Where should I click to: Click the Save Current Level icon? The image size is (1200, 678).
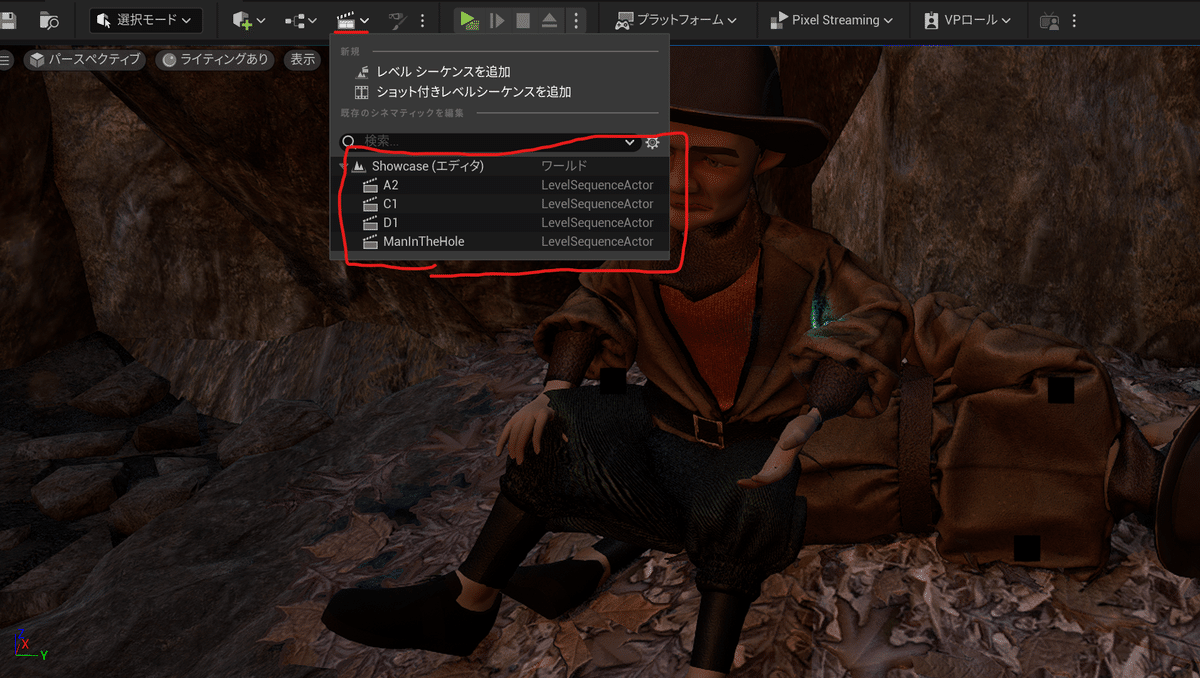pos(10,20)
